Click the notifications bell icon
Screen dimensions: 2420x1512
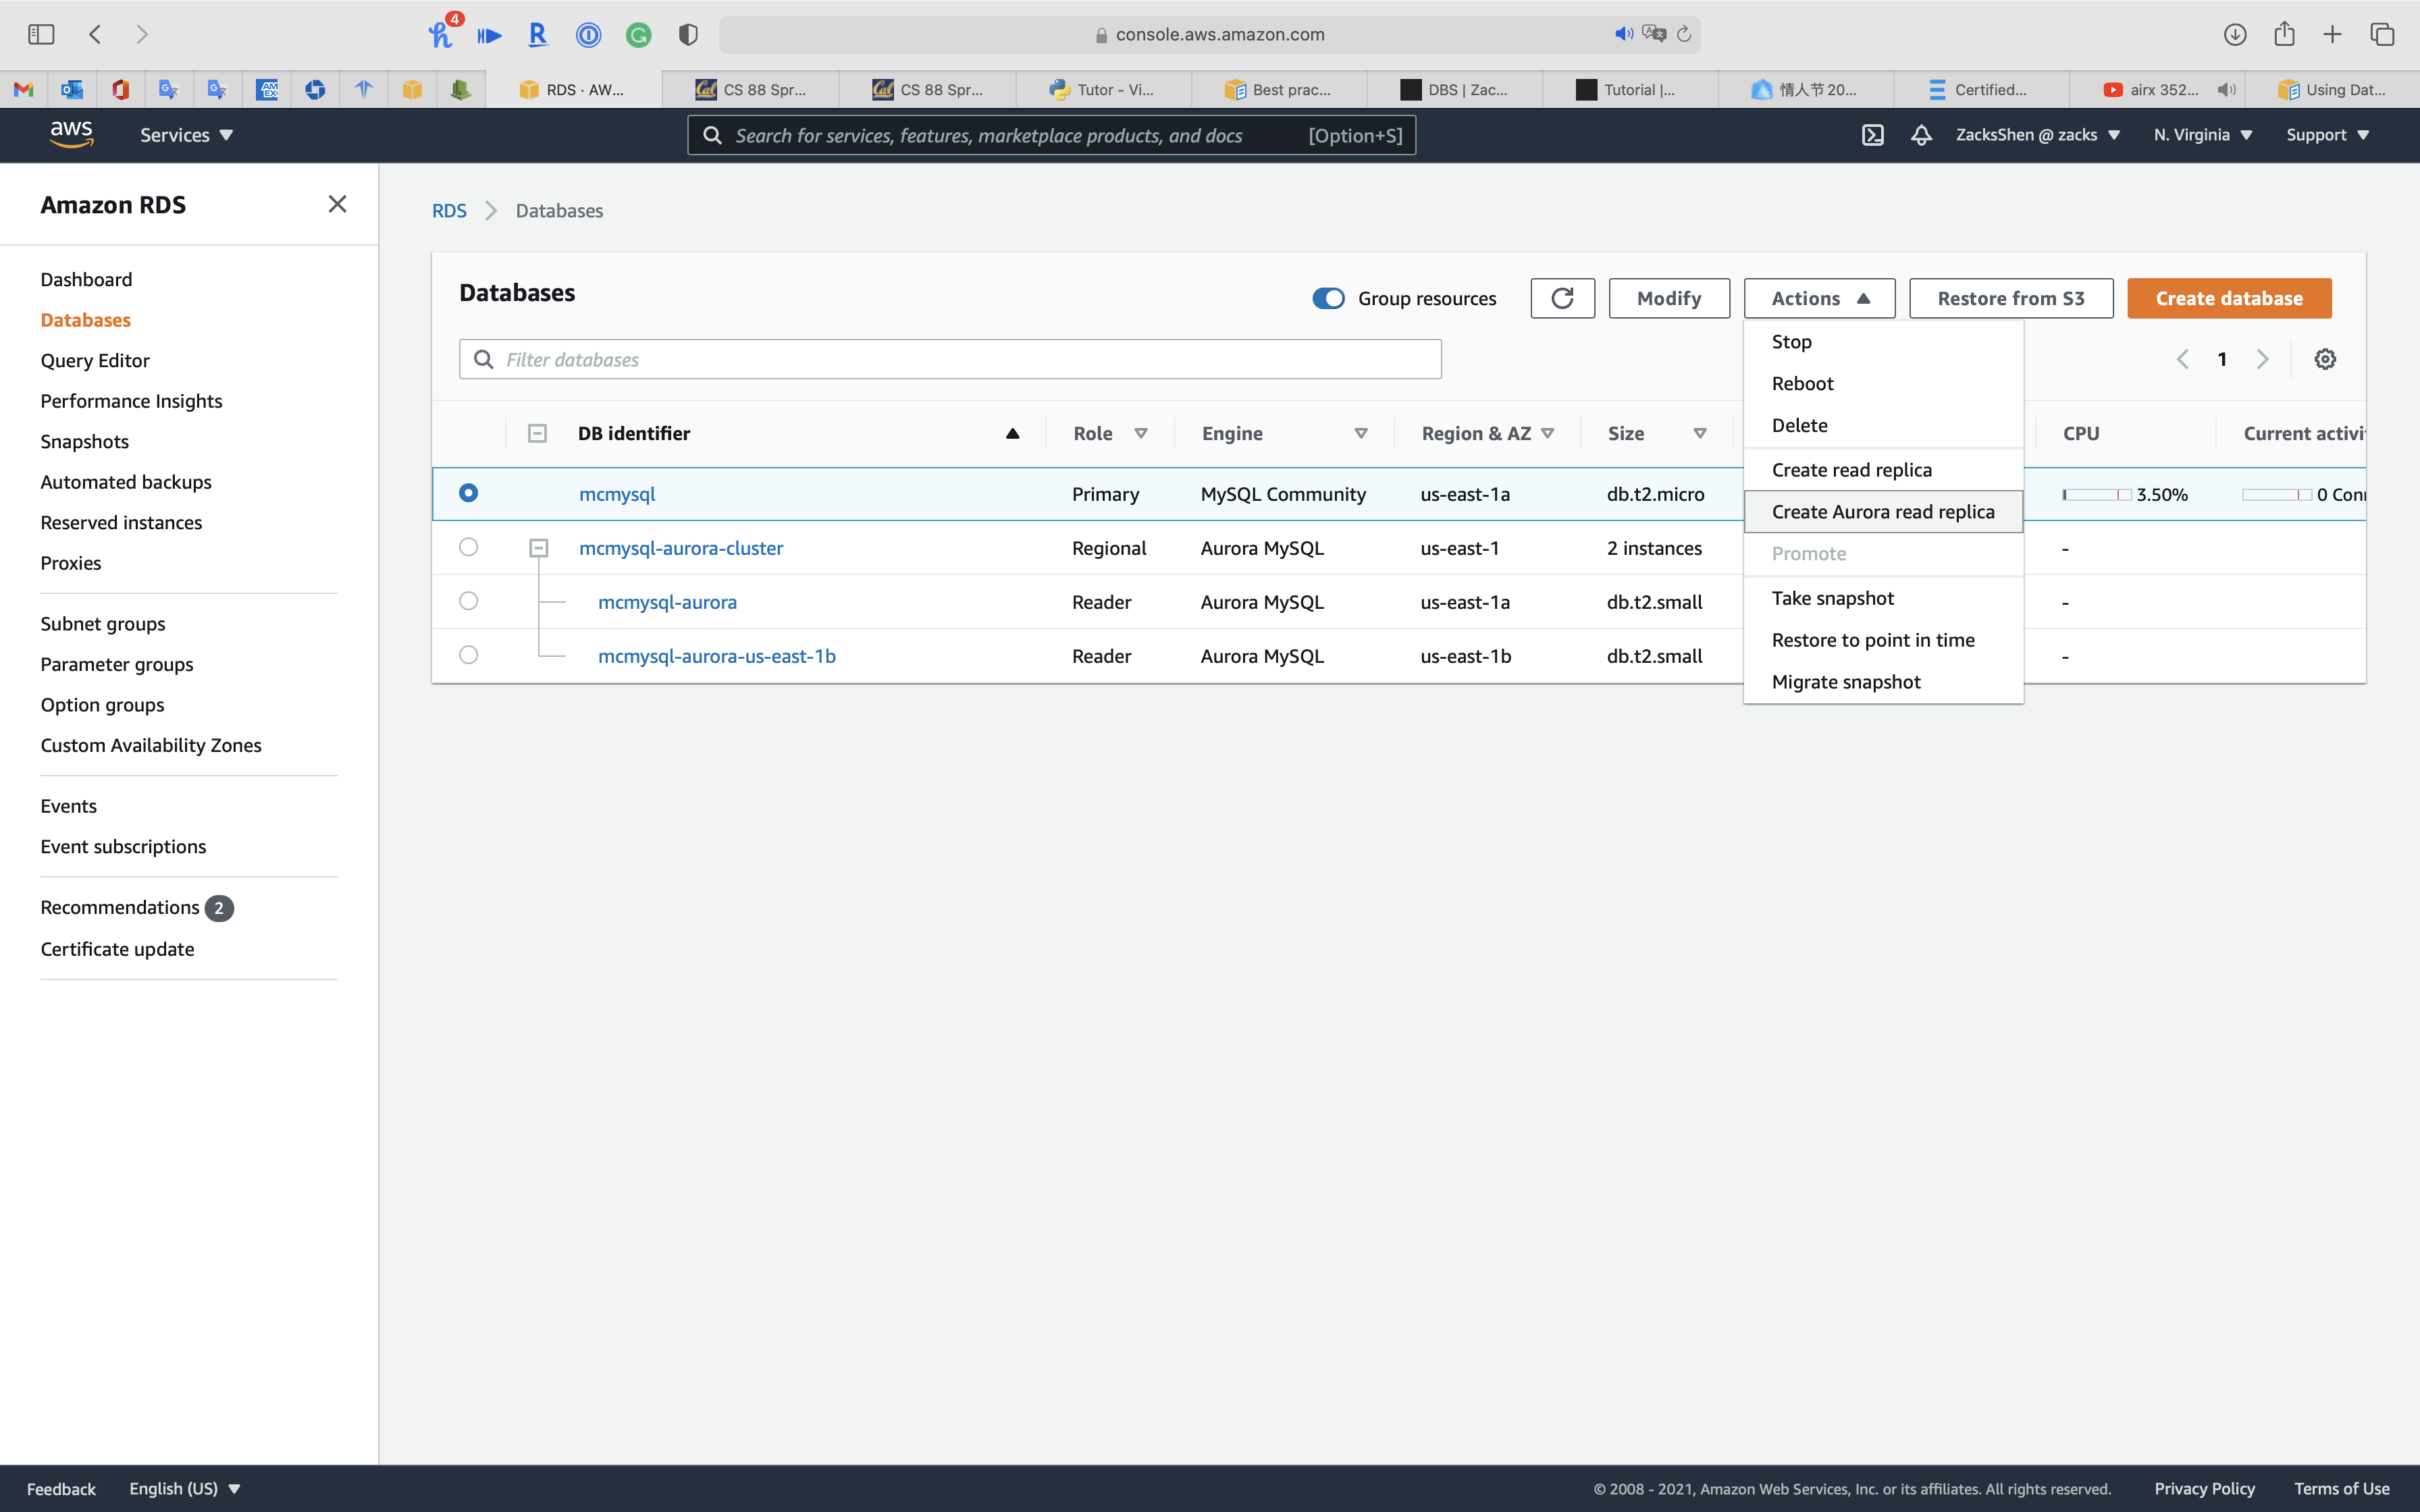tap(1921, 135)
